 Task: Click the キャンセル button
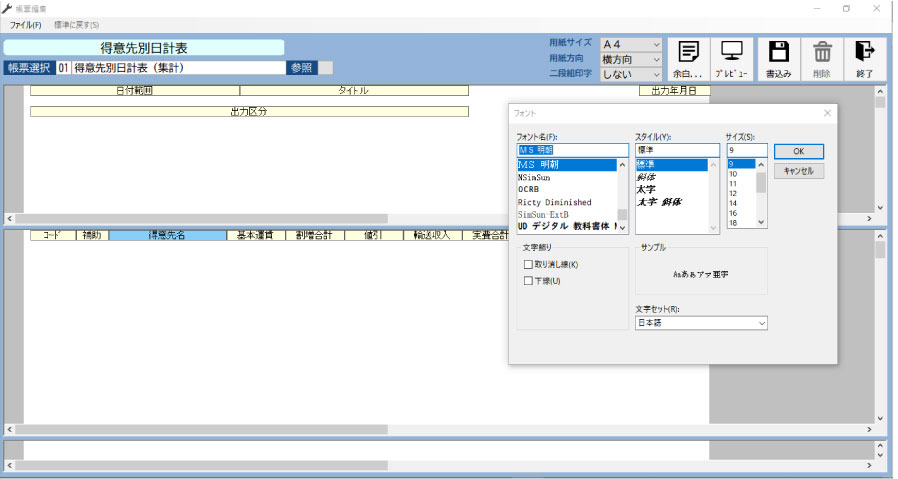798,171
